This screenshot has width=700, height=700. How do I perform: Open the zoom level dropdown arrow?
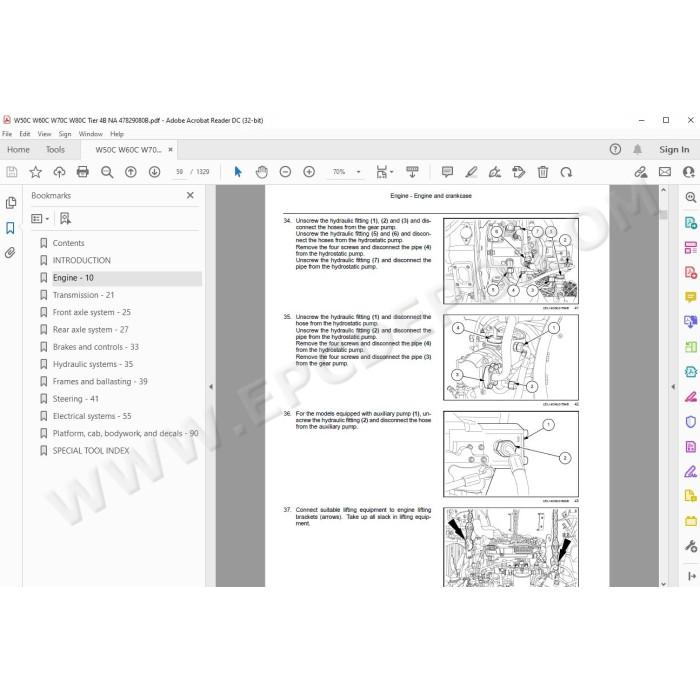pyautogui.click(x=358, y=172)
